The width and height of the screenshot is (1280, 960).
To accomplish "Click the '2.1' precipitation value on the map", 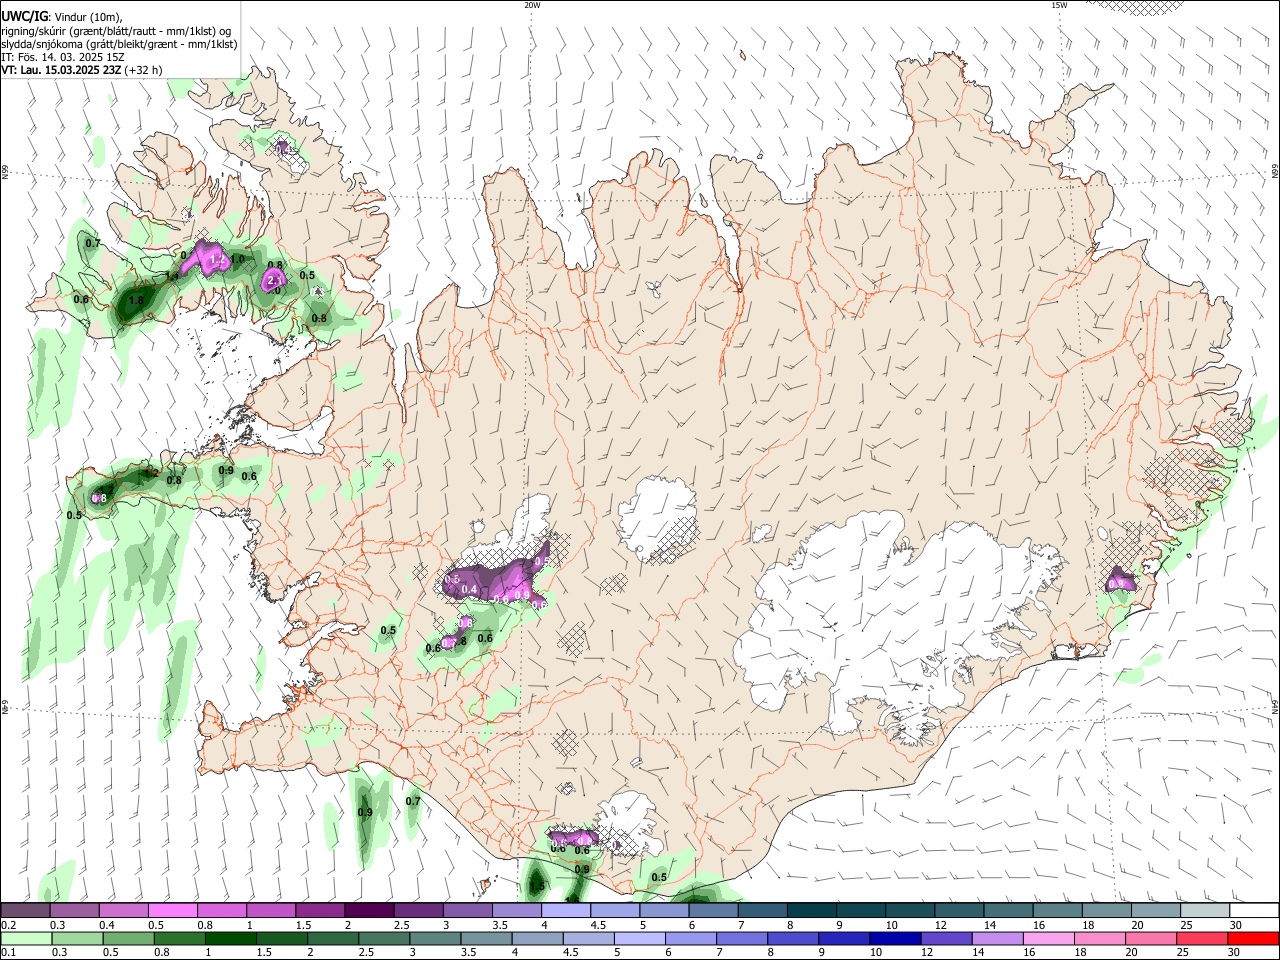I will 275,281.
